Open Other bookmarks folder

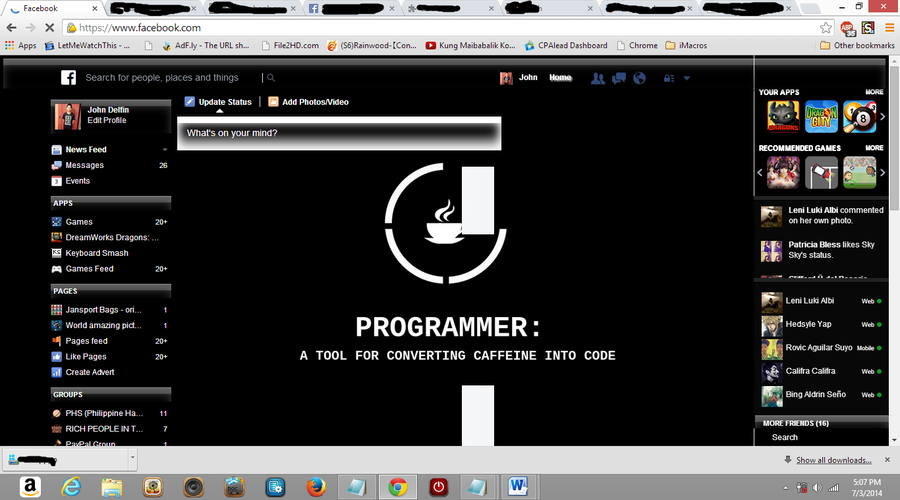[x=857, y=45]
